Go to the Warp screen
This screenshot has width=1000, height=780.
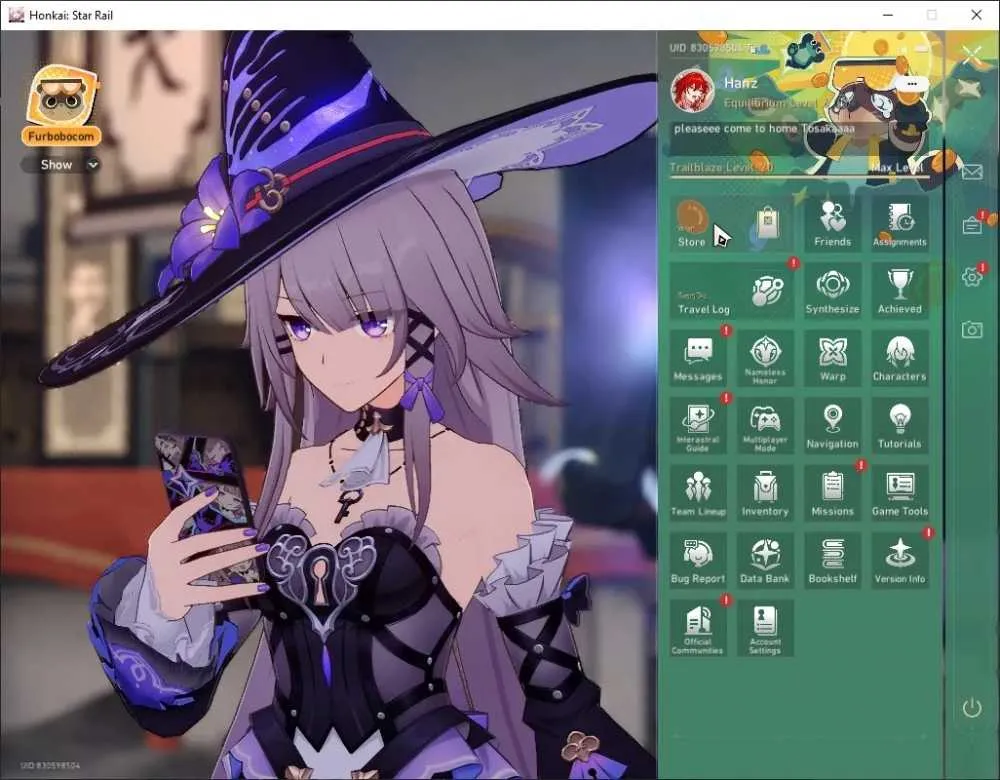[832, 358]
